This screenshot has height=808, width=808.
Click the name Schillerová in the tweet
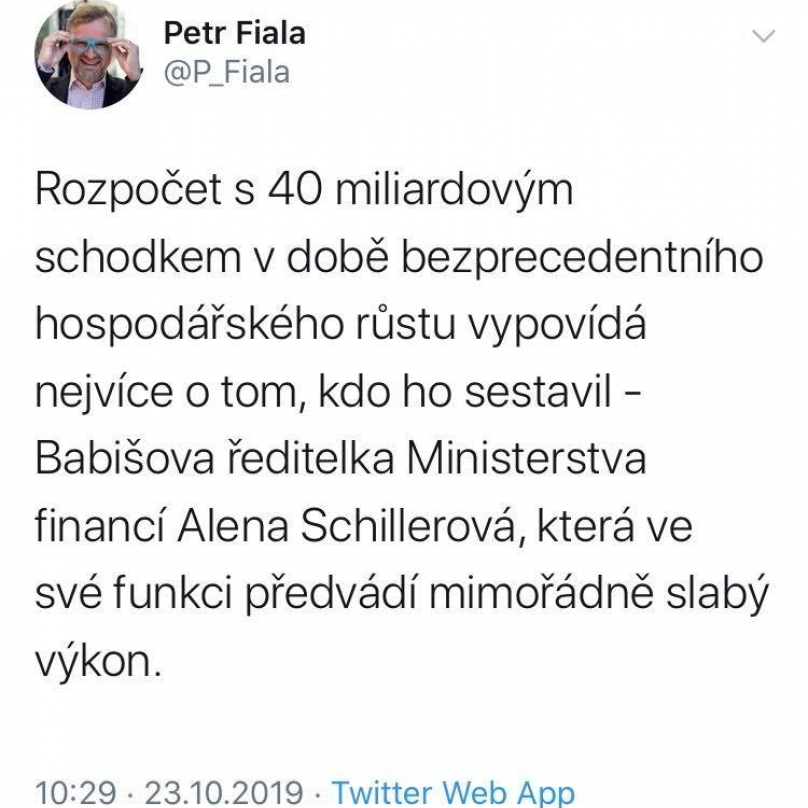pyautogui.click(x=408, y=526)
